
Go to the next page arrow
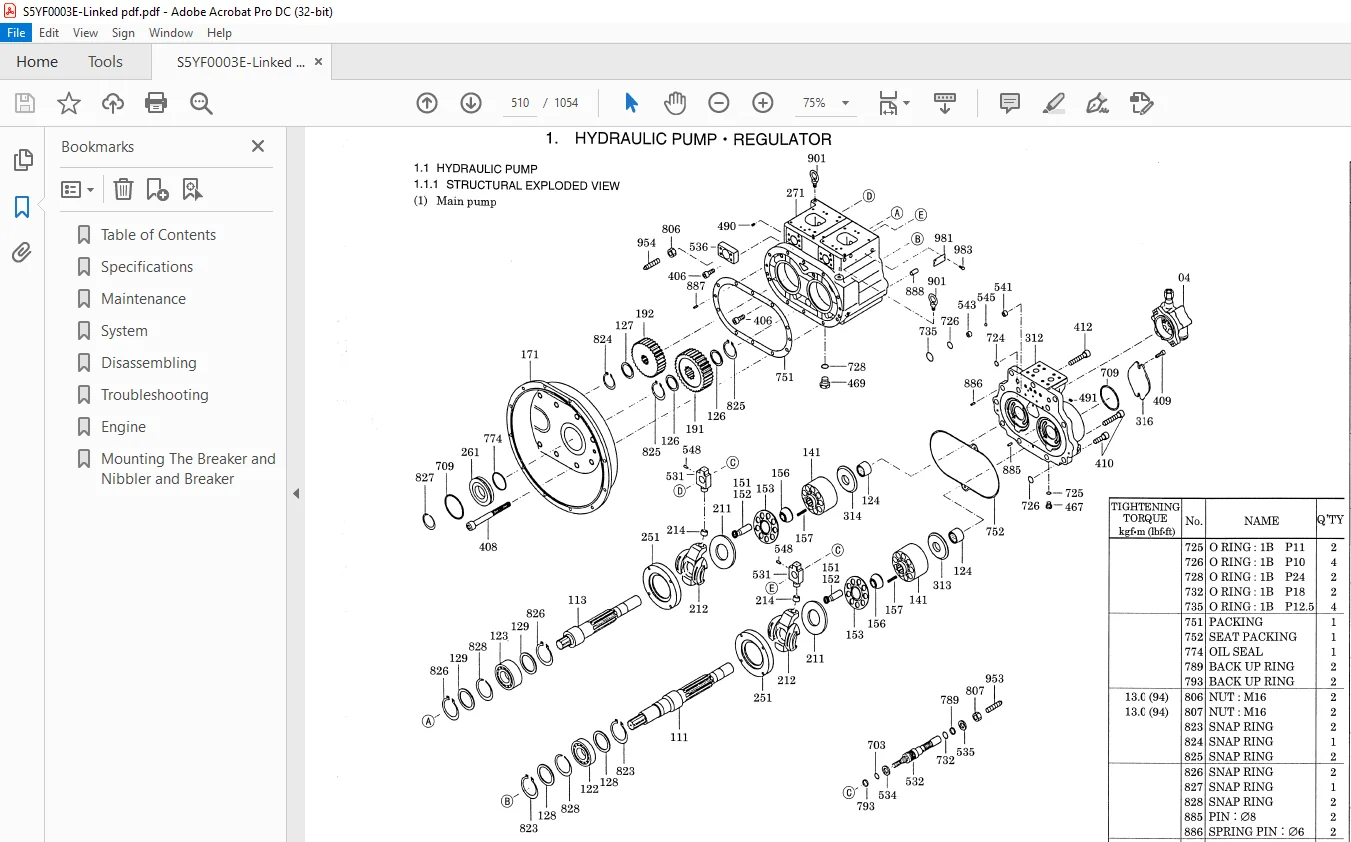(x=471, y=103)
